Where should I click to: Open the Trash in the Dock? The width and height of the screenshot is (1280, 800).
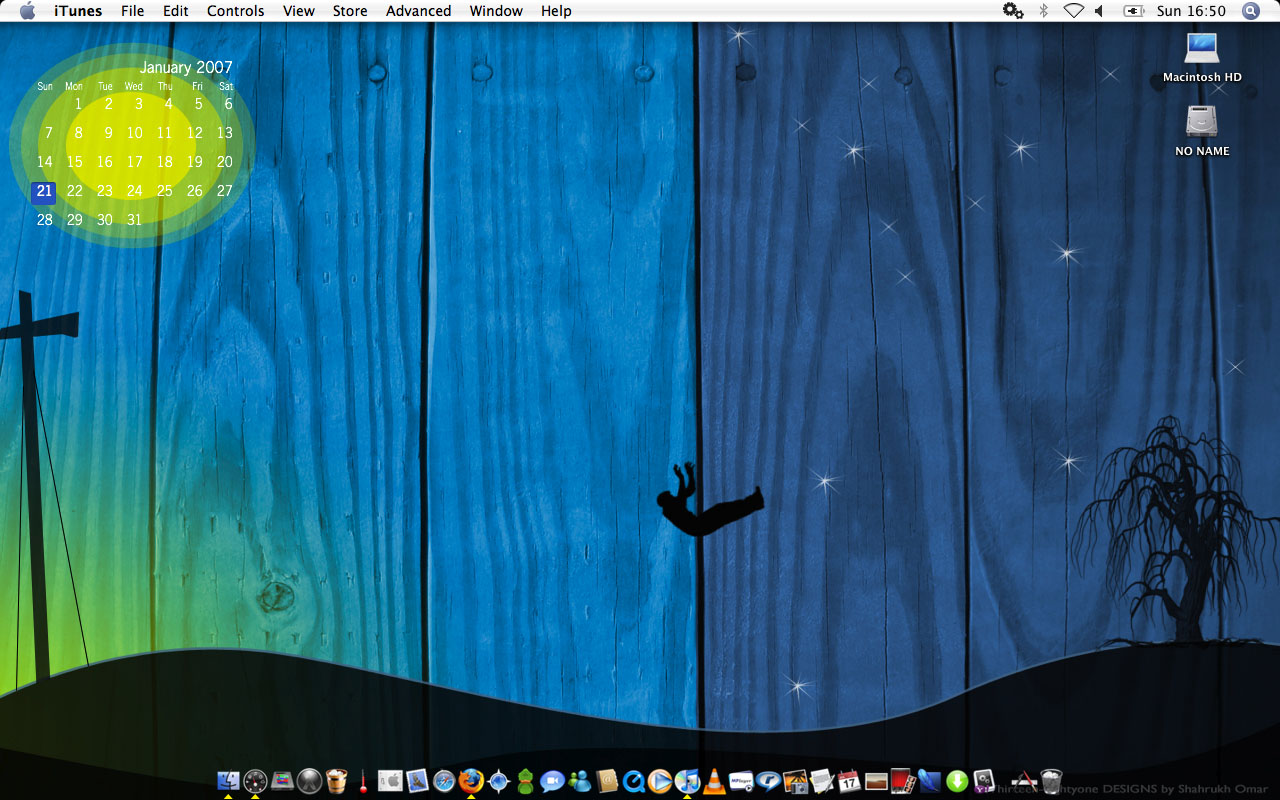point(1051,781)
